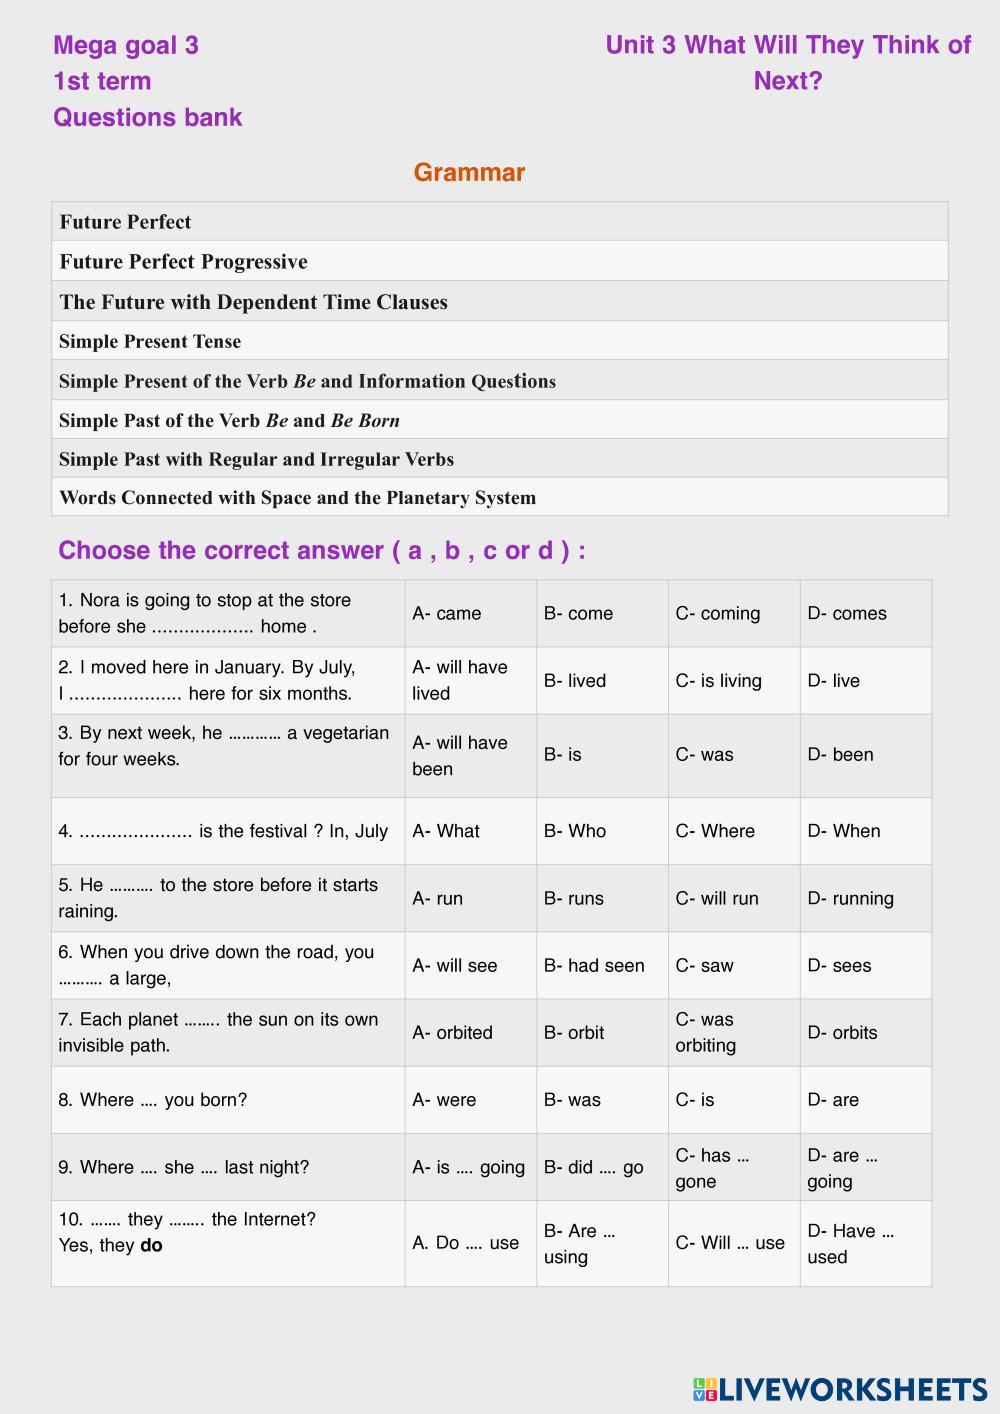
Task: Click the "Choose the correct answer" instruction
Action: pyautogui.click(x=321, y=550)
